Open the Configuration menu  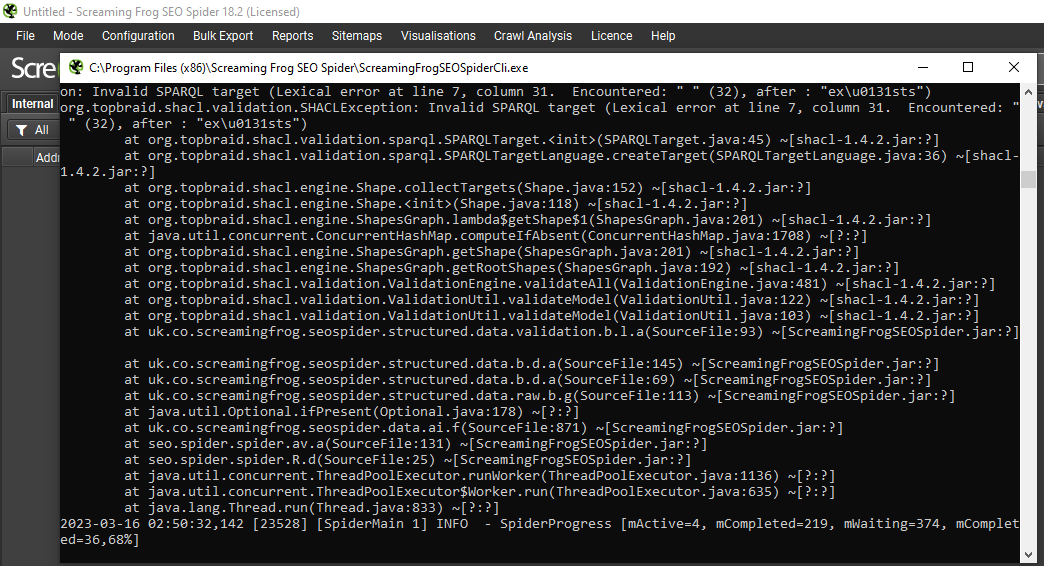point(138,36)
